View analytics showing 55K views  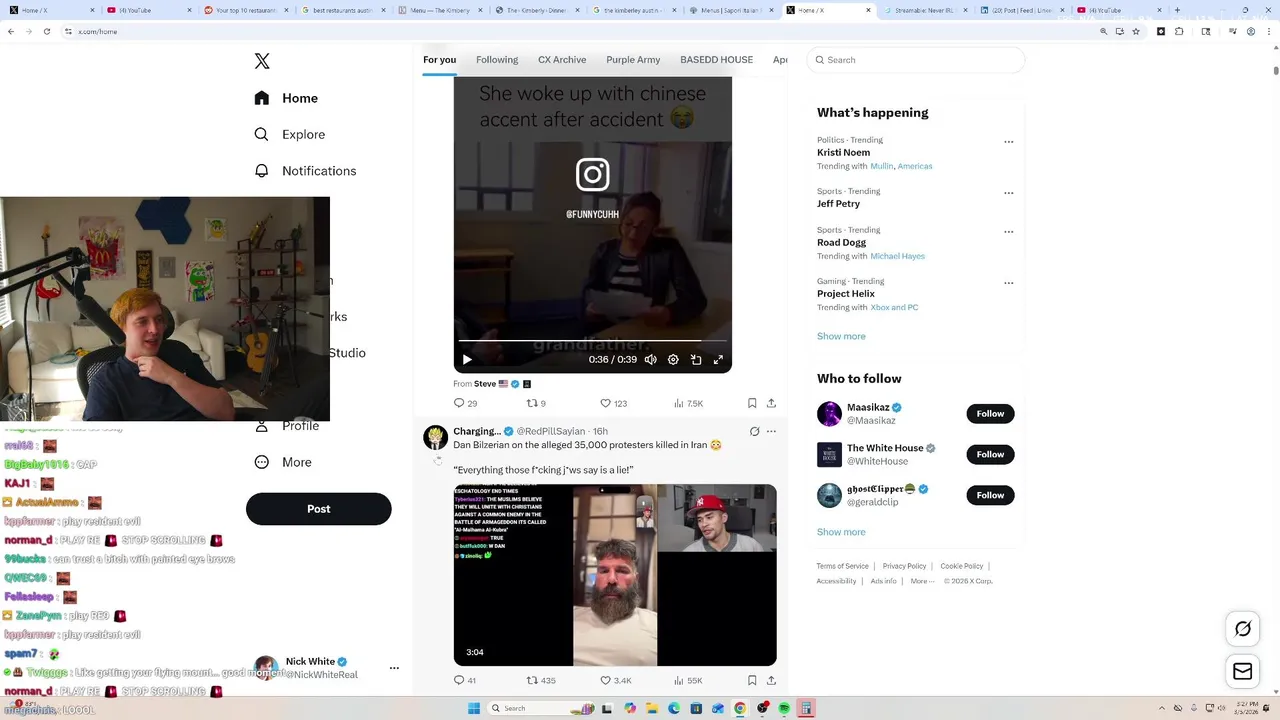(x=688, y=680)
